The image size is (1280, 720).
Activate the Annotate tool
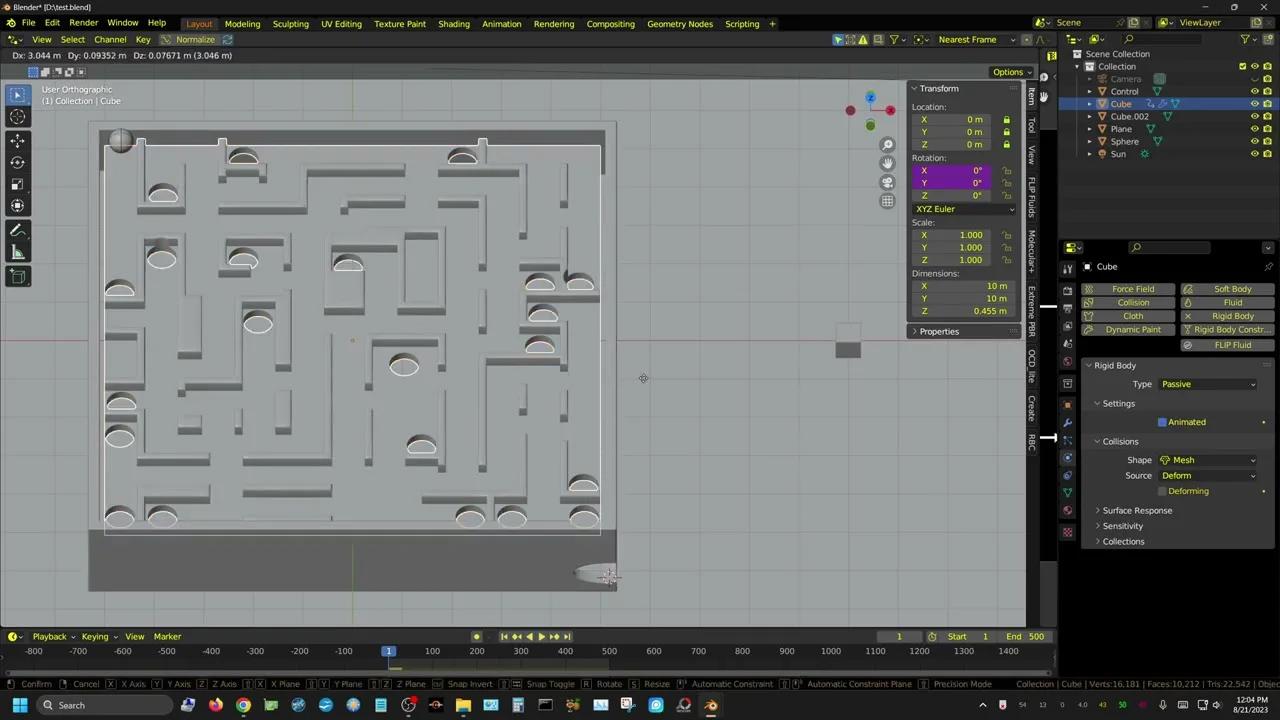17,230
